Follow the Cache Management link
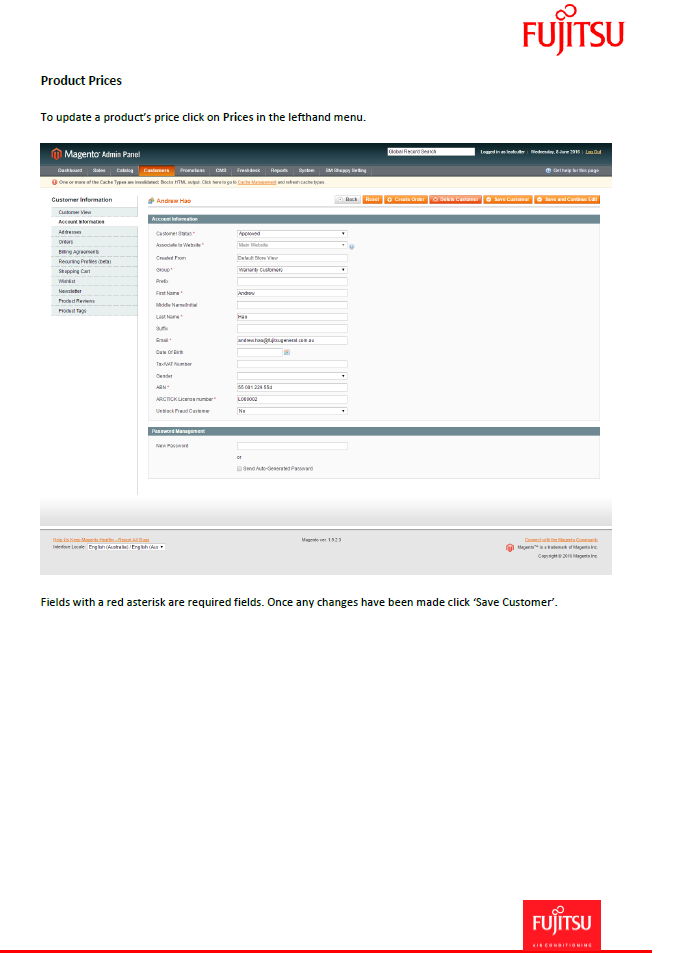Screen dimensions: 673x953 (x=257, y=182)
